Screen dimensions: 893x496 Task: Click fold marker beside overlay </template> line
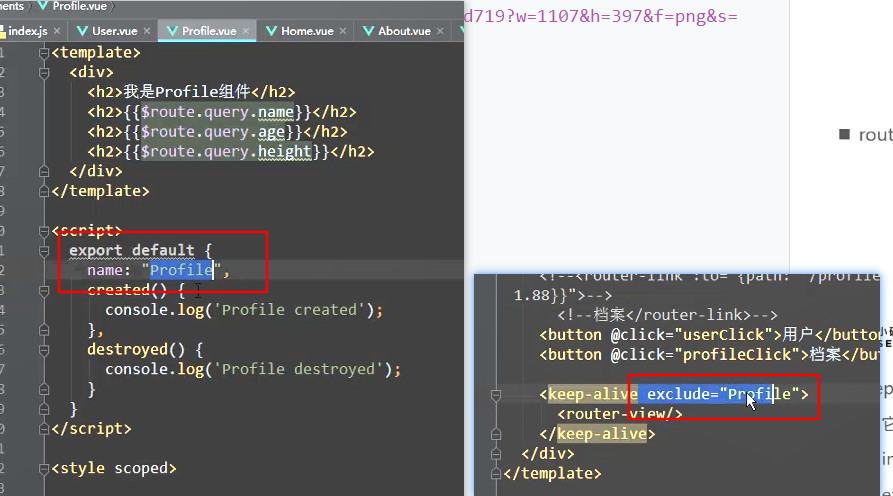pyautogui.click(x=496, y=474)
